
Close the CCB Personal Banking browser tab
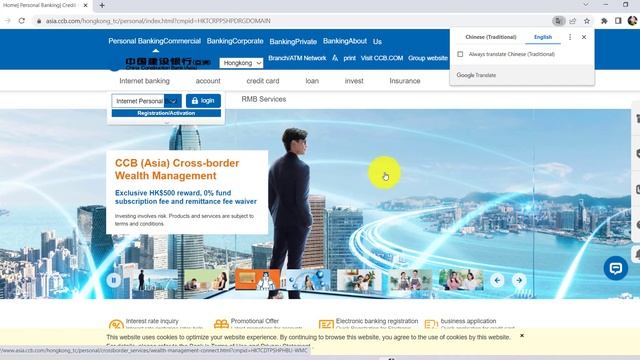click(x=85, y=5)
